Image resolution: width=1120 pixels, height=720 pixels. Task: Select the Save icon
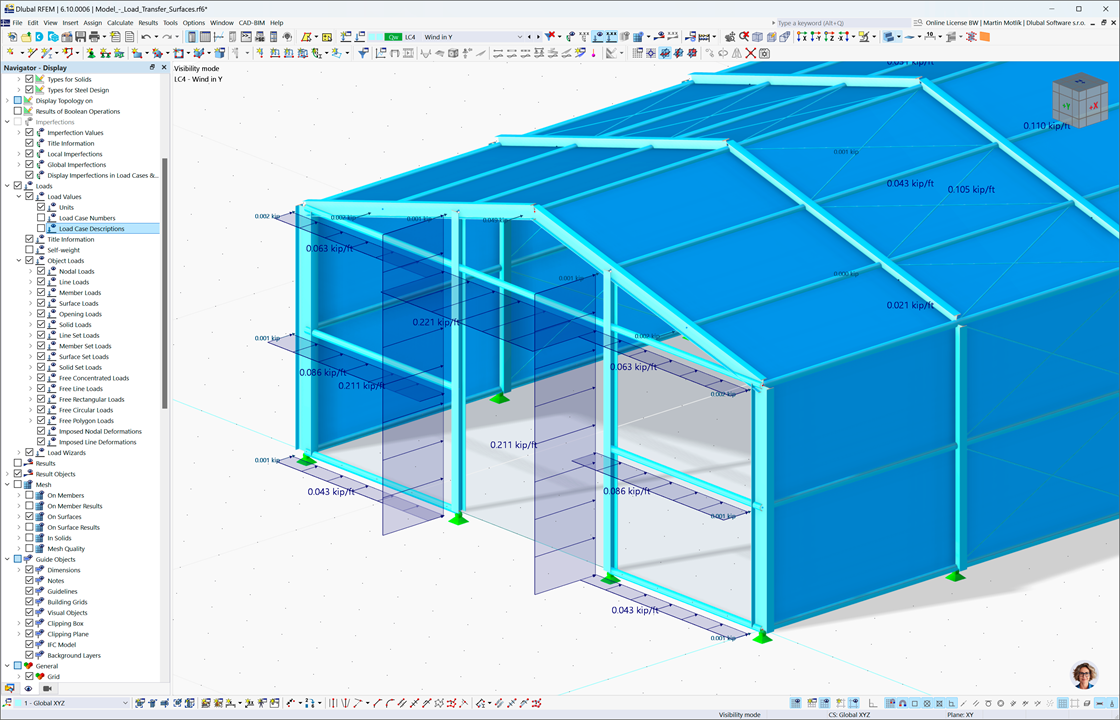click(81, 37)
